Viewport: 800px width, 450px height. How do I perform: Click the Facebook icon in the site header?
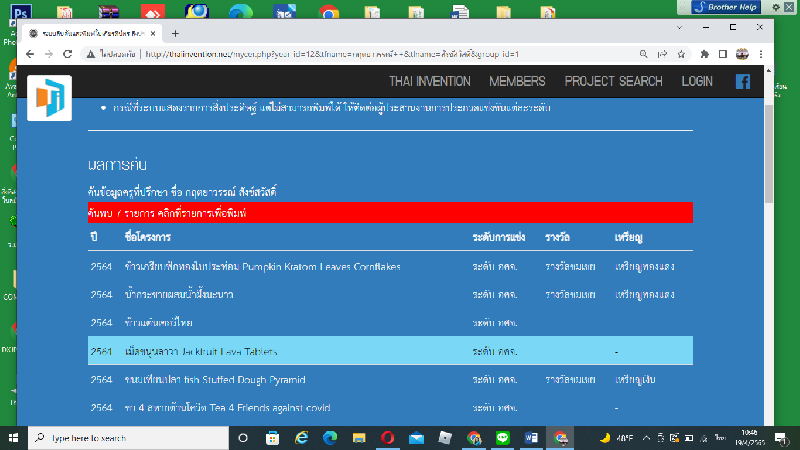(743, 82)
